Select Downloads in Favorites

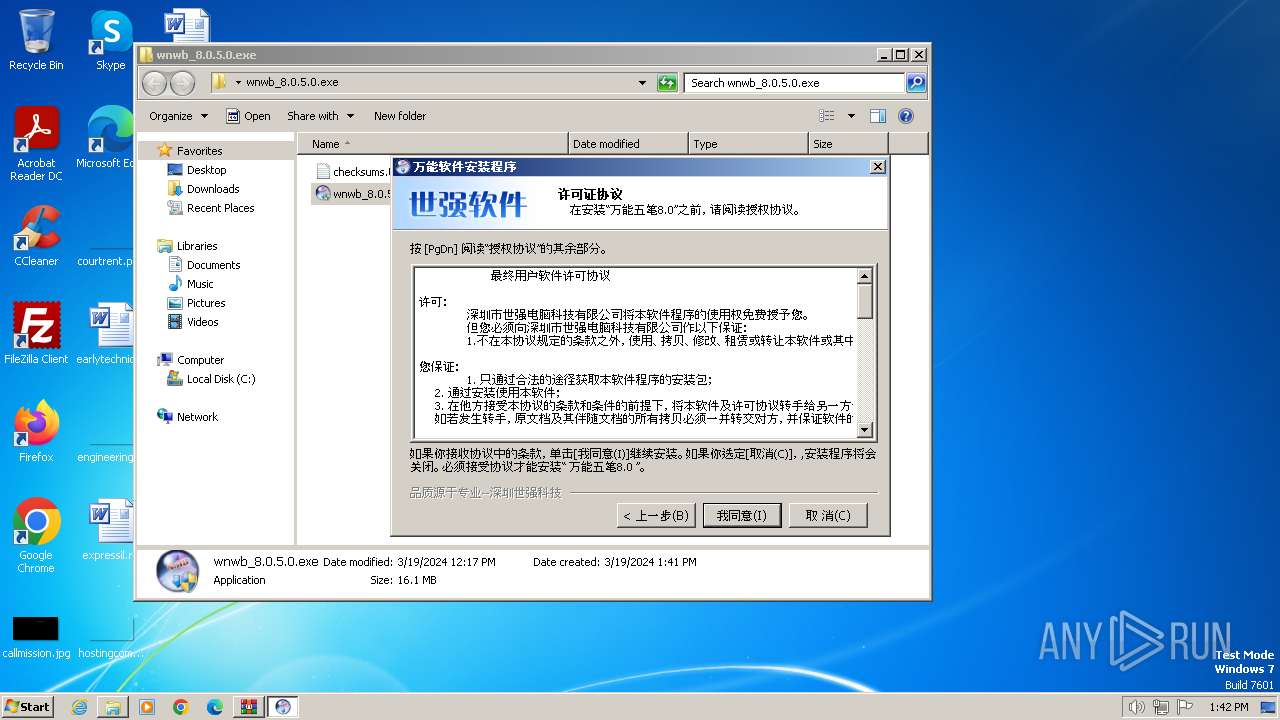click(x=212, y=189)
